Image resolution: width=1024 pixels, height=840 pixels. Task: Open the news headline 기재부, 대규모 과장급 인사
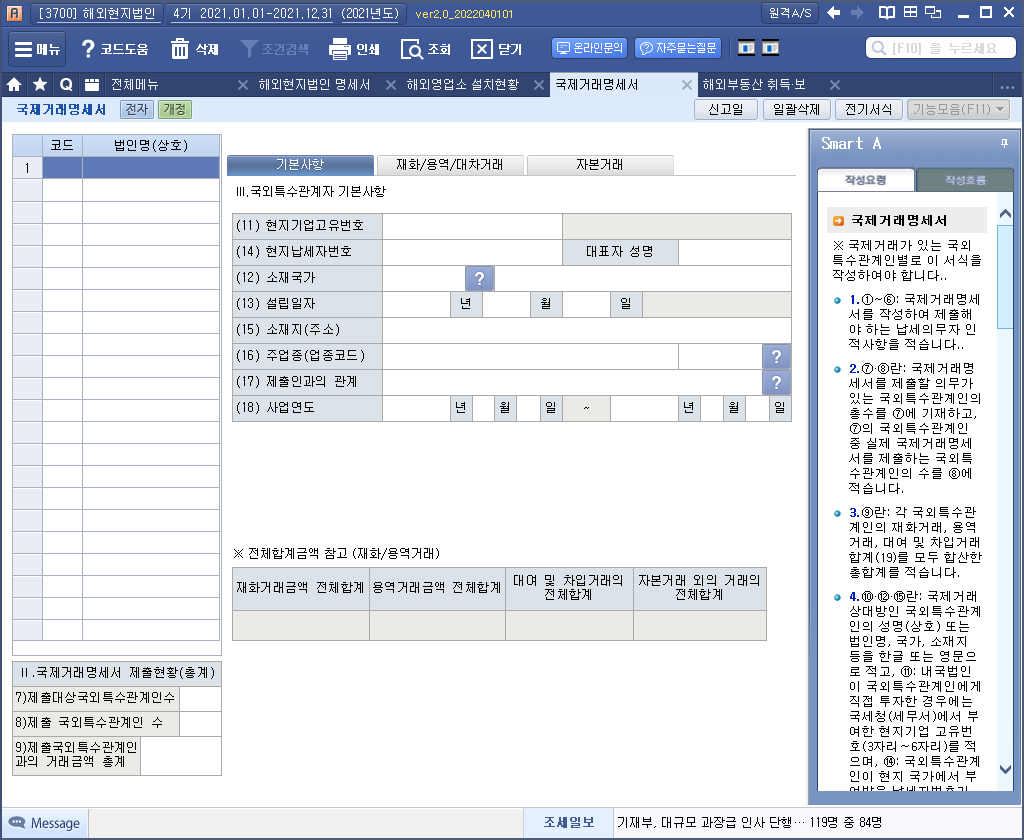pyautogui.click(x=749, y=822)
